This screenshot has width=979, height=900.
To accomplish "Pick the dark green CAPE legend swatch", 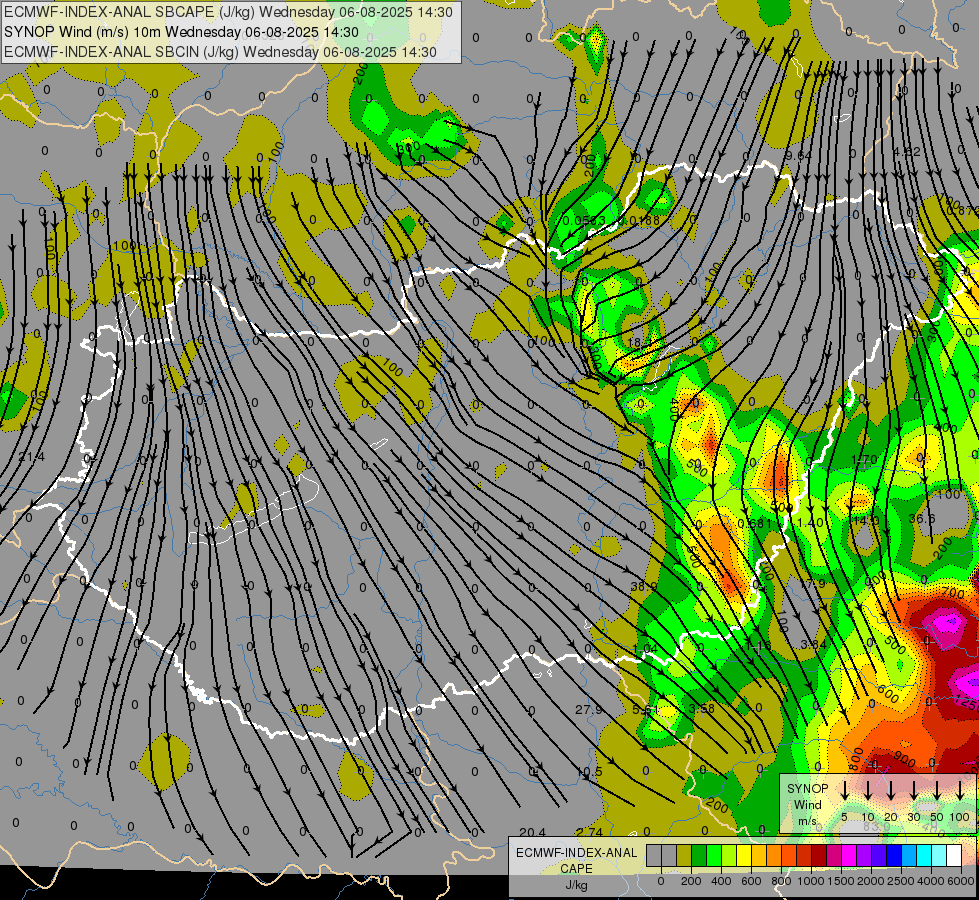I will pyautogui.click(x=699, y=855).
